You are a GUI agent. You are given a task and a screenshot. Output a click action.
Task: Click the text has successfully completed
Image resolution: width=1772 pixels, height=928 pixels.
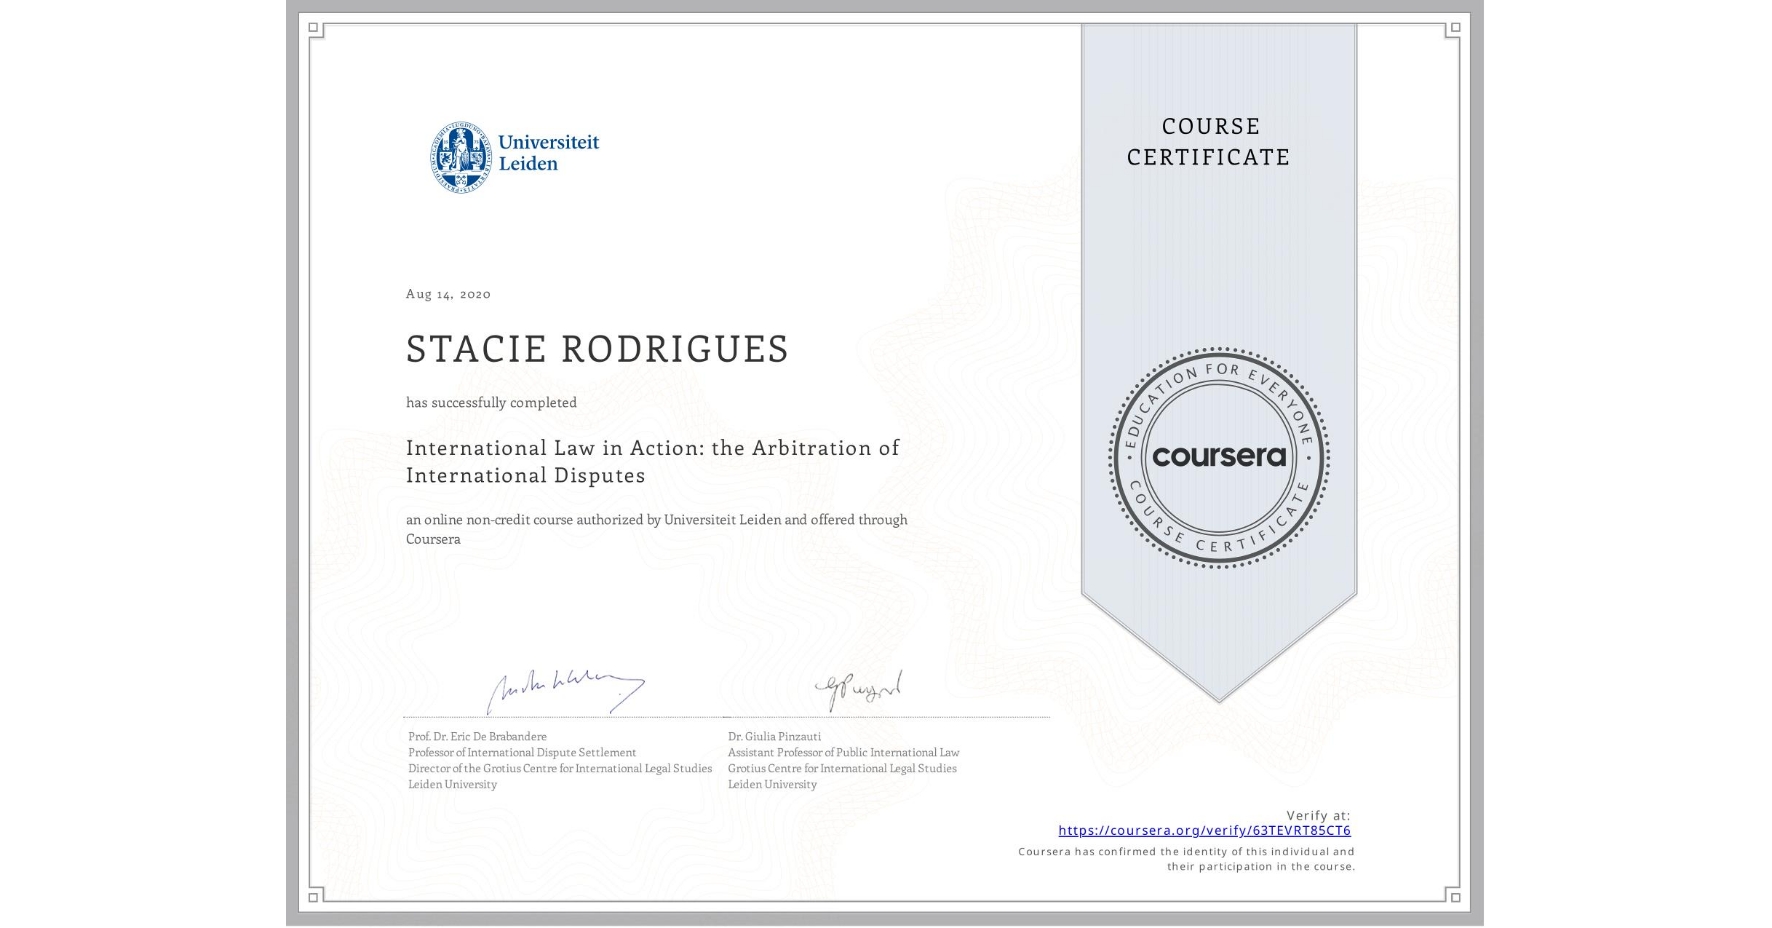pyautogui.click(x=491, y=402)
